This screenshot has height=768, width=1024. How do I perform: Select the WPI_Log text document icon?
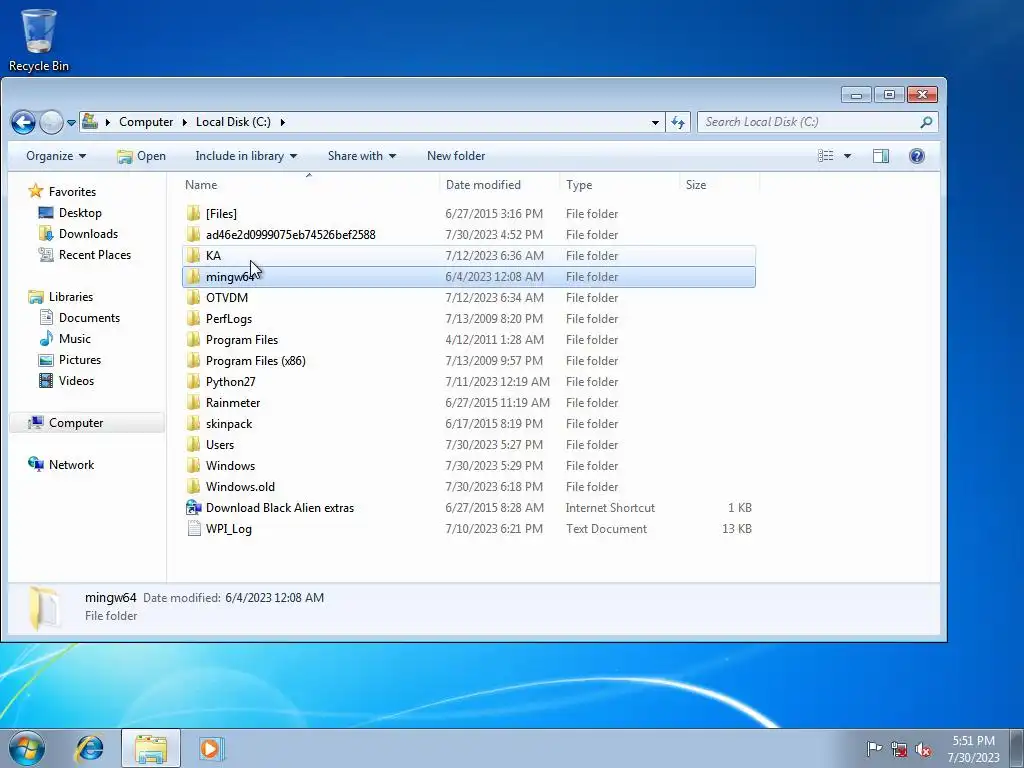193,529
